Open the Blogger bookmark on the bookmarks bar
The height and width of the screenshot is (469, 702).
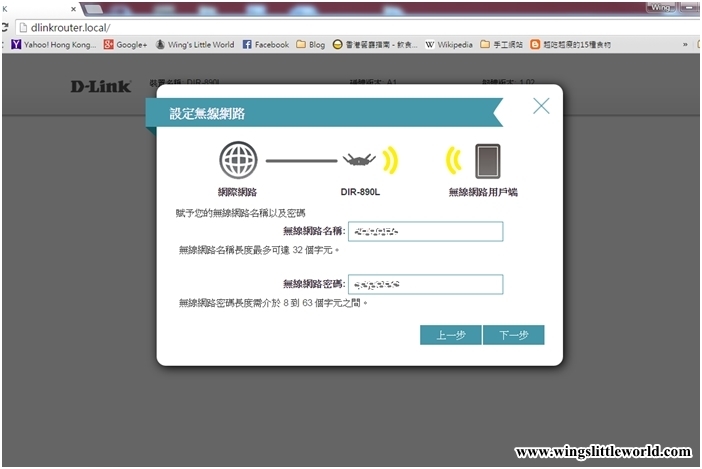(574, 45)
